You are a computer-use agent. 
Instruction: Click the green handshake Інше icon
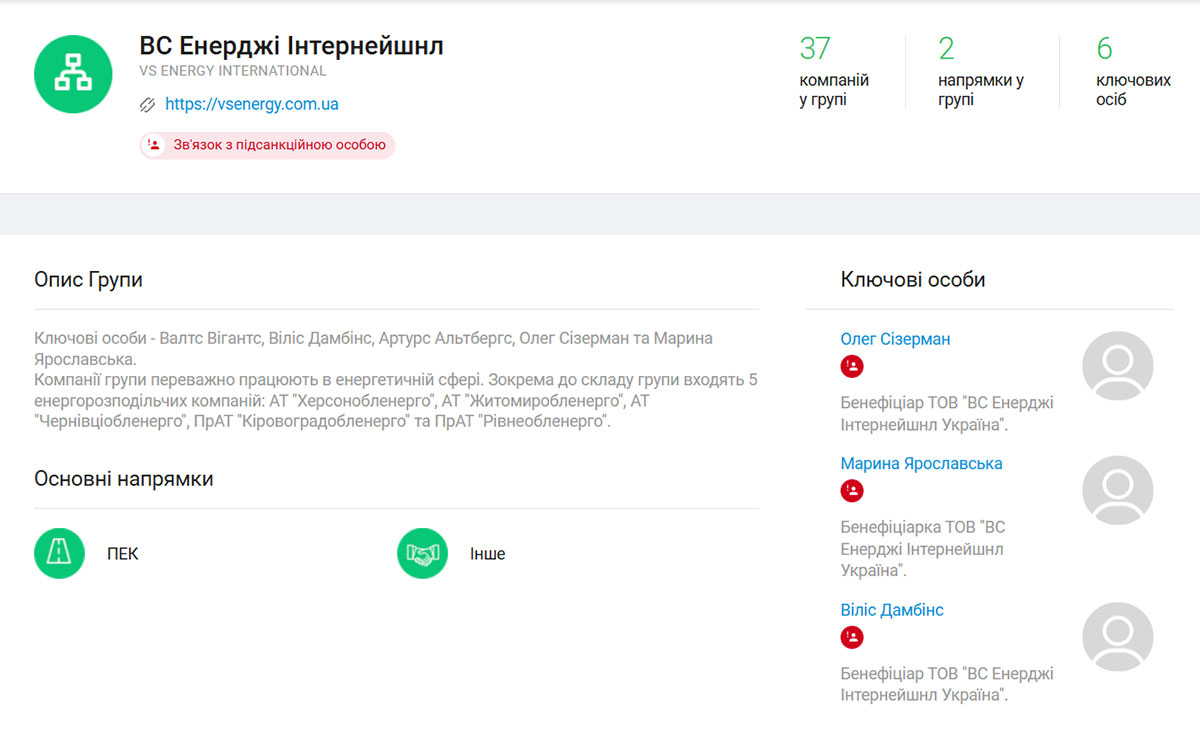click(422, 553)
